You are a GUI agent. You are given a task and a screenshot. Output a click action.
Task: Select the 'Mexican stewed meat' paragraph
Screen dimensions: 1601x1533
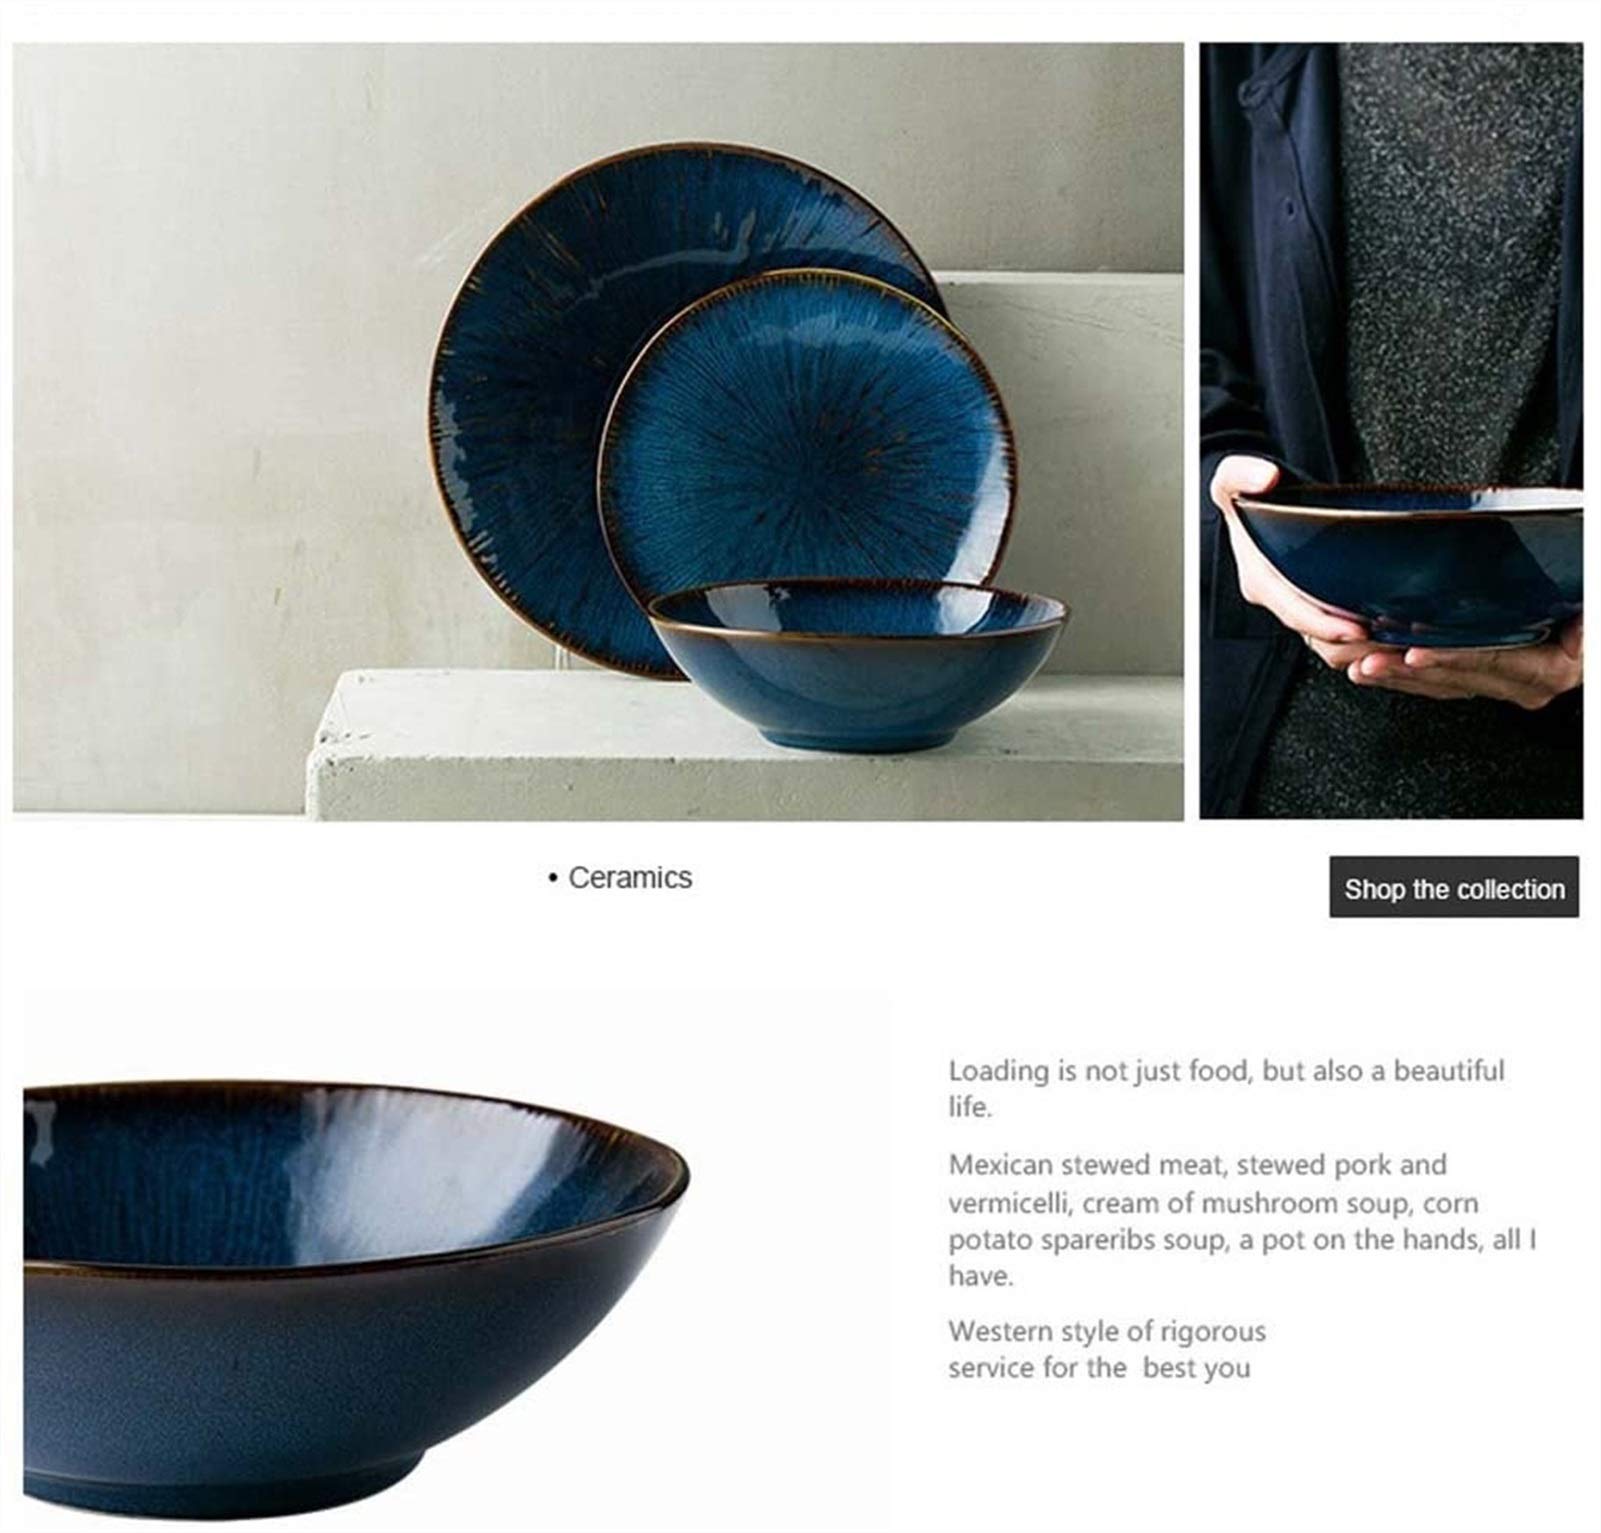coord(1242,1220)
